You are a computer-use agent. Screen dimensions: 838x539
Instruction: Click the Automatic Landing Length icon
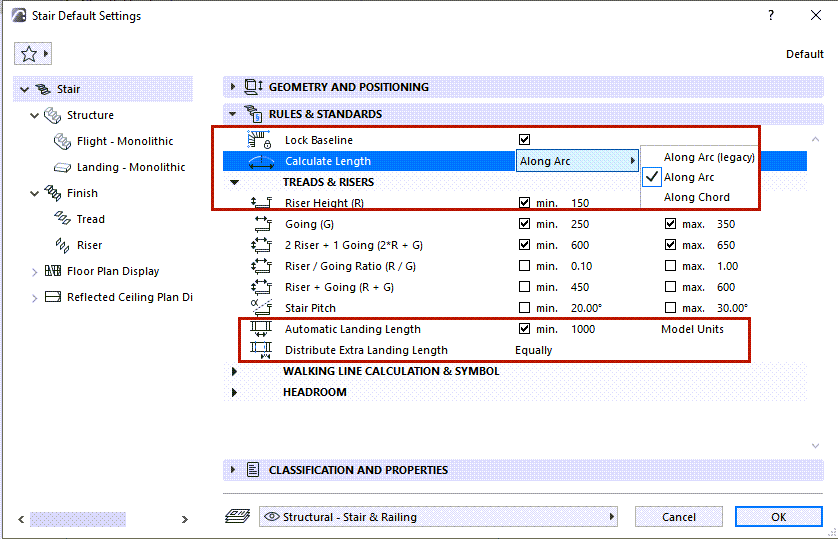tap(261, 329)
